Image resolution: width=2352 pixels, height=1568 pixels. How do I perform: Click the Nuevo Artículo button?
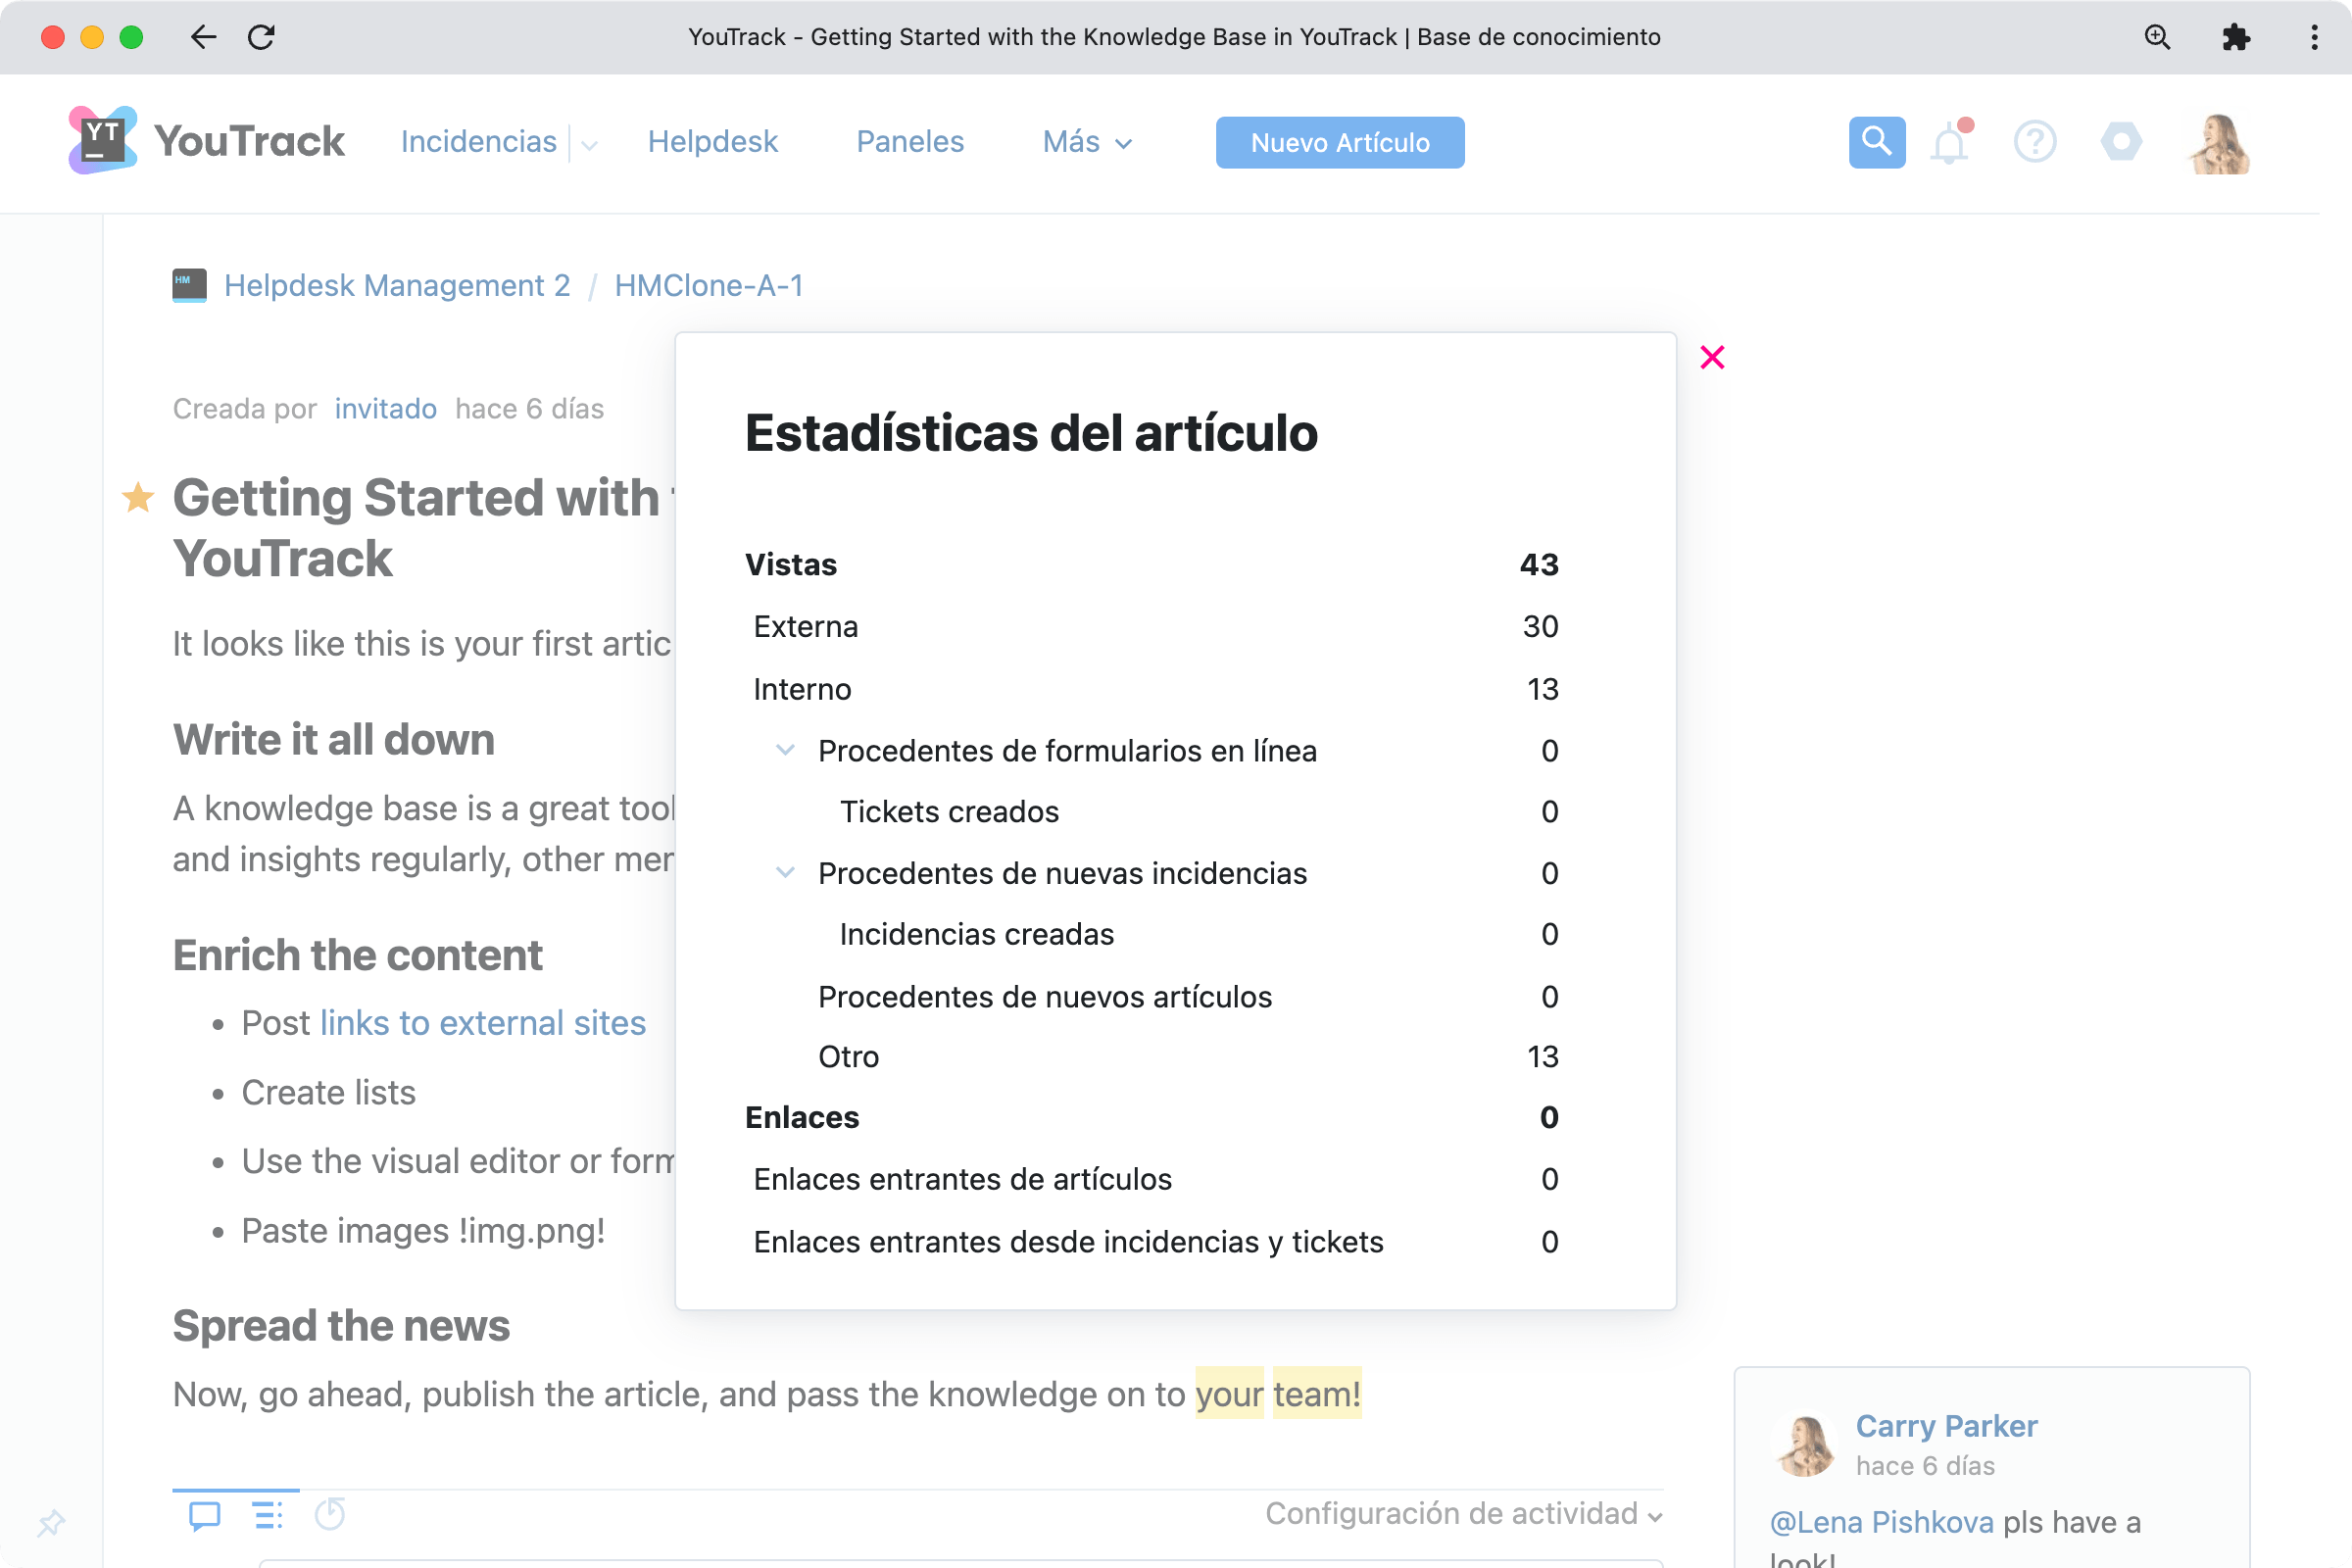(1339, 142)
